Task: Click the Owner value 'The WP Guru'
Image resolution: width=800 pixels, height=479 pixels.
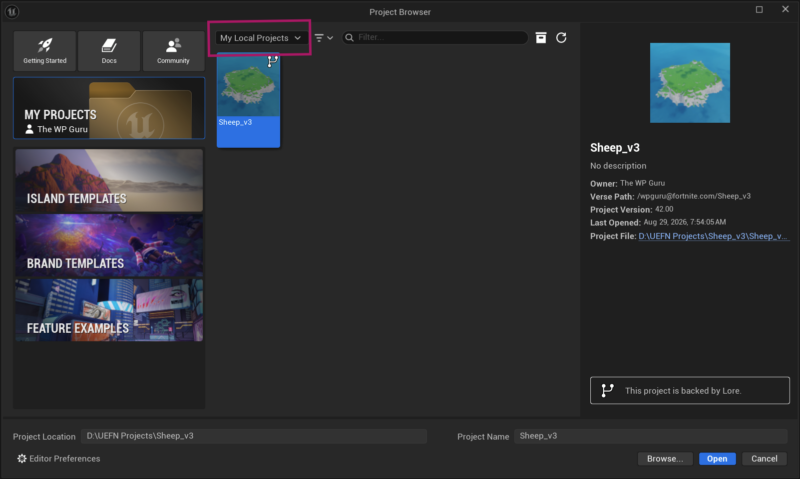Action: click(642, 183)
